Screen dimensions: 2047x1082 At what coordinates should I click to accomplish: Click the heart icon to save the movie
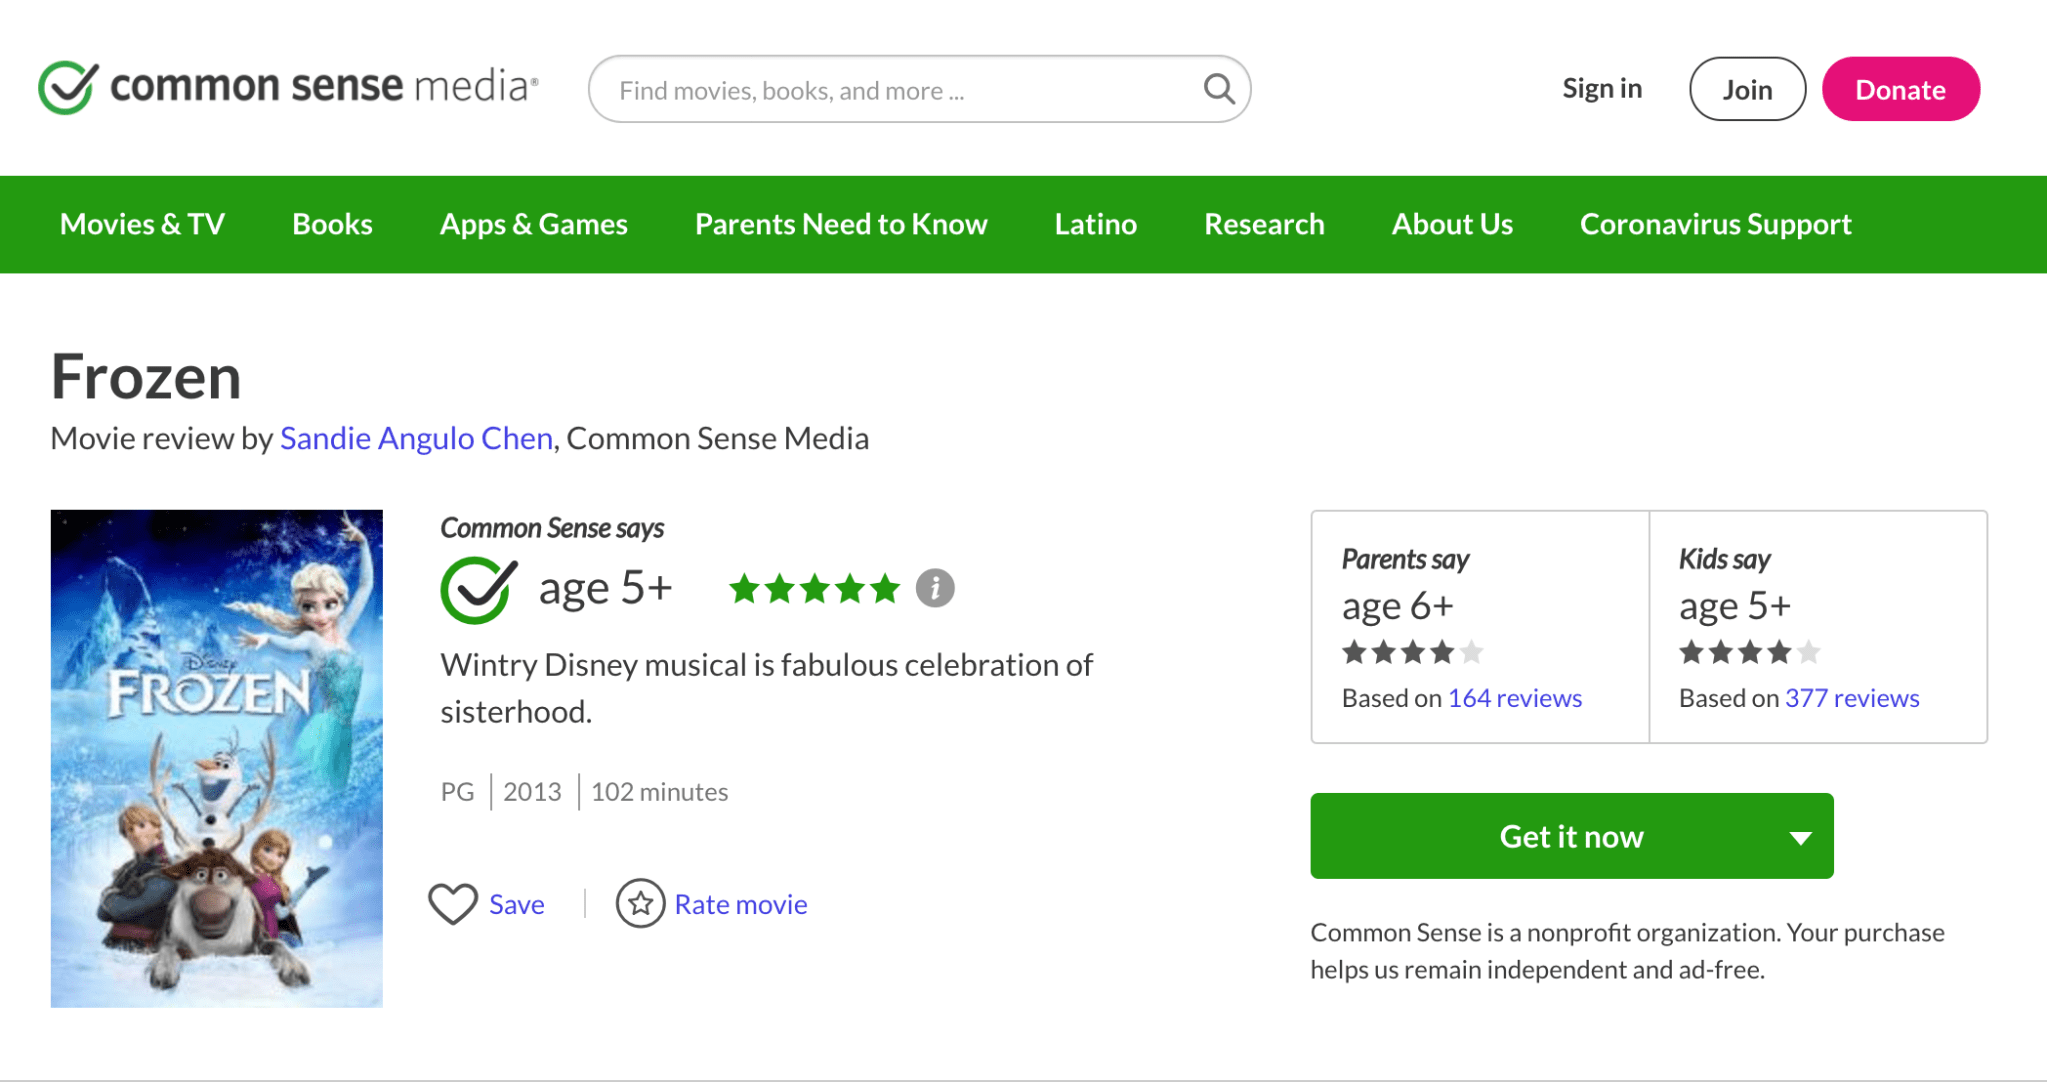click(453, 903)
